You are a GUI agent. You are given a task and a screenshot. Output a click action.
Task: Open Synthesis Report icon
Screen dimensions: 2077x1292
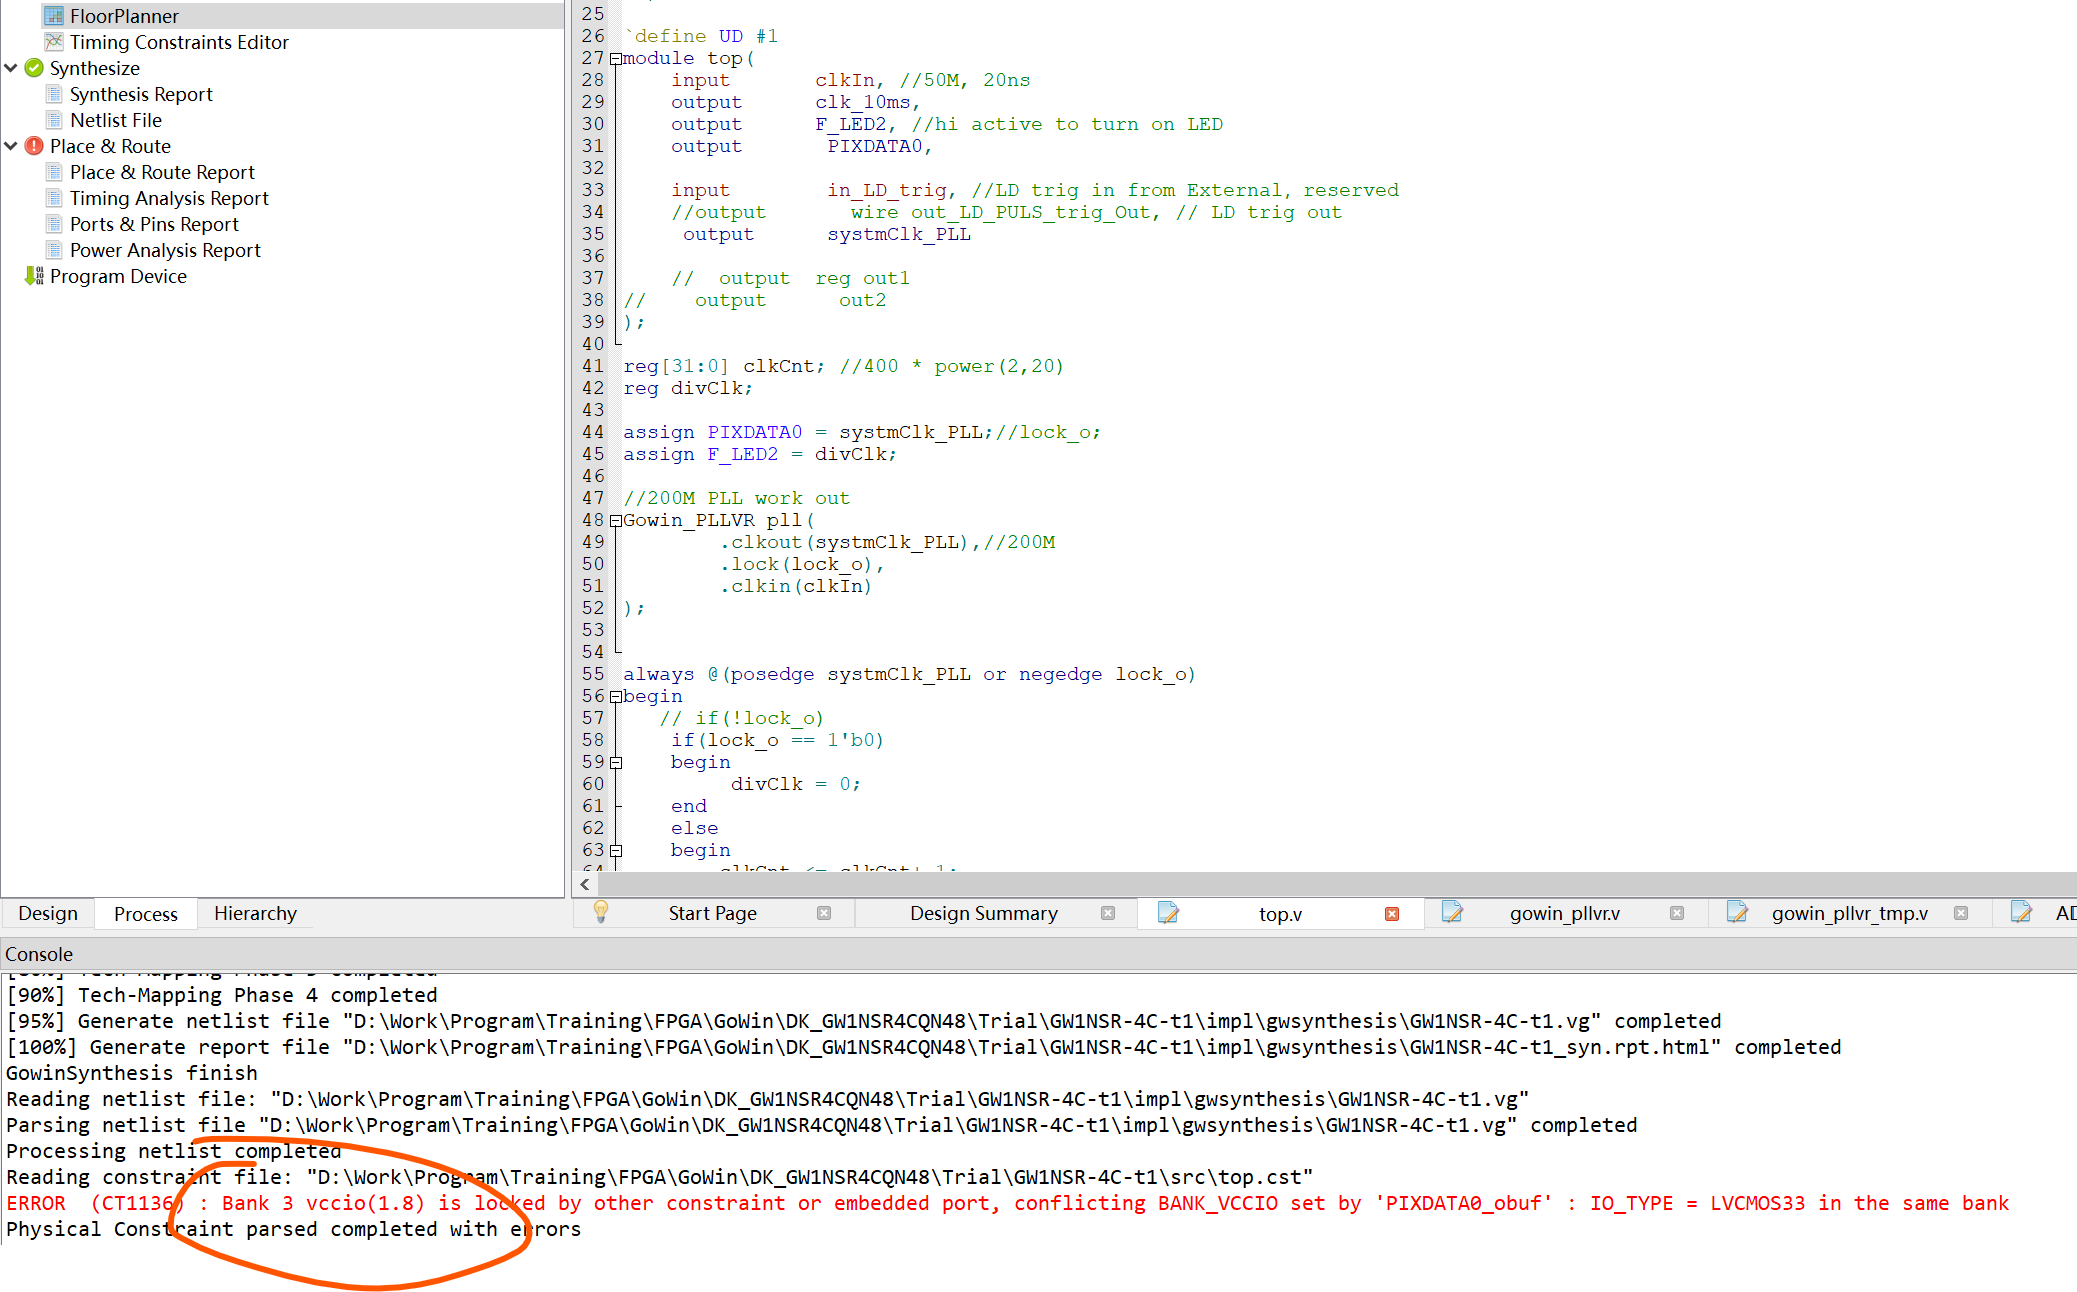[x=51, y=92]
